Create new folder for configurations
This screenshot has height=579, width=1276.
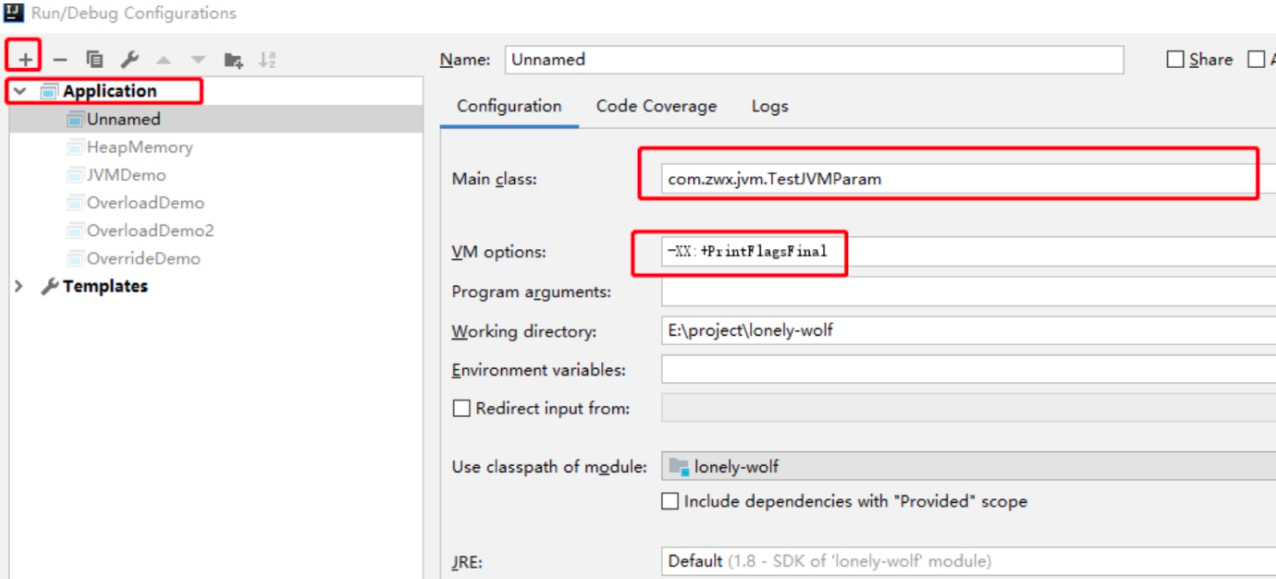(x=233, y=60)
